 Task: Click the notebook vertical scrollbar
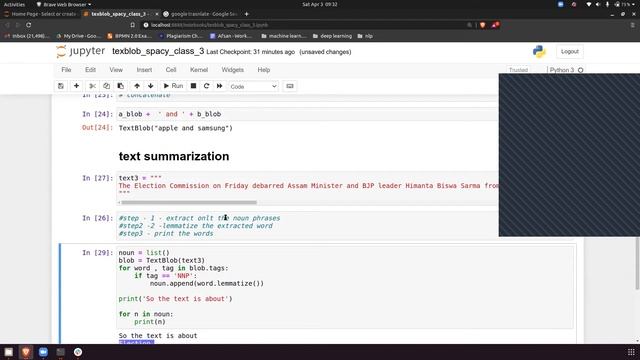tap(638, 263)
